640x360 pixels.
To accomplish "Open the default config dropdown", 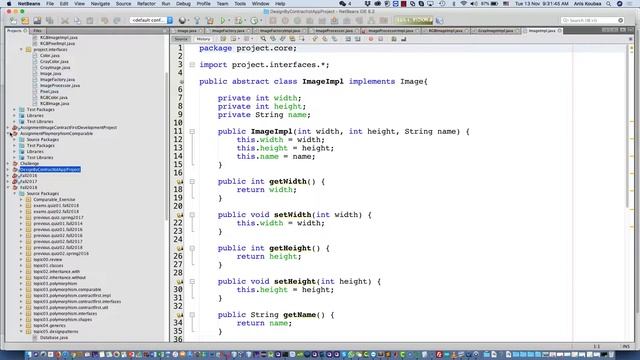I will point(151,20).
